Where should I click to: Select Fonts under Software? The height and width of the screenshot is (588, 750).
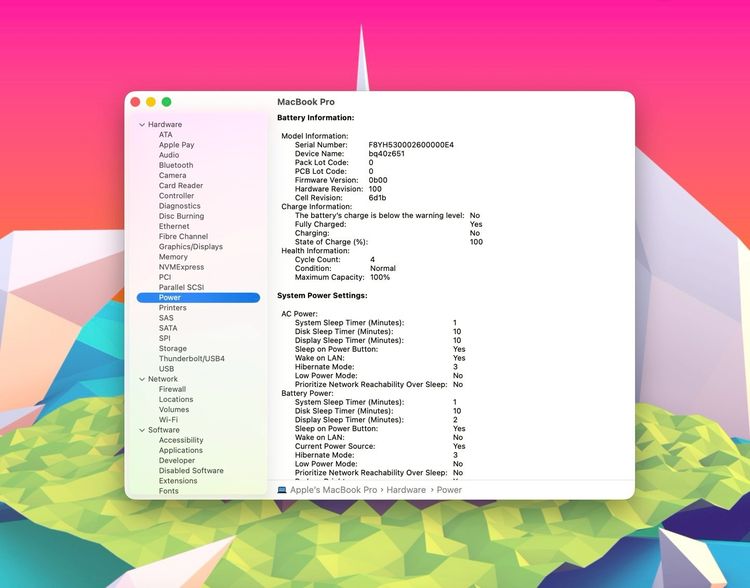click(168, 491)
